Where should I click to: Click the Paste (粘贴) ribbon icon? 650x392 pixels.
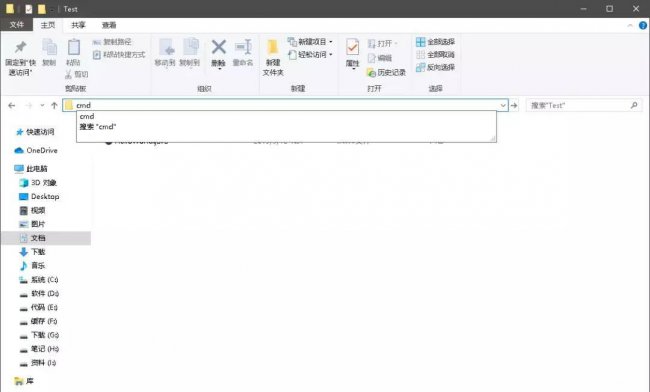point(74,48)
